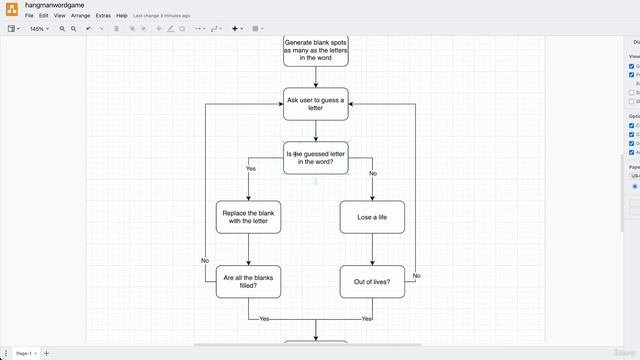Expand the Table dropdown arrow
This screenshot has height=360, width=640.
pos(262,29)
